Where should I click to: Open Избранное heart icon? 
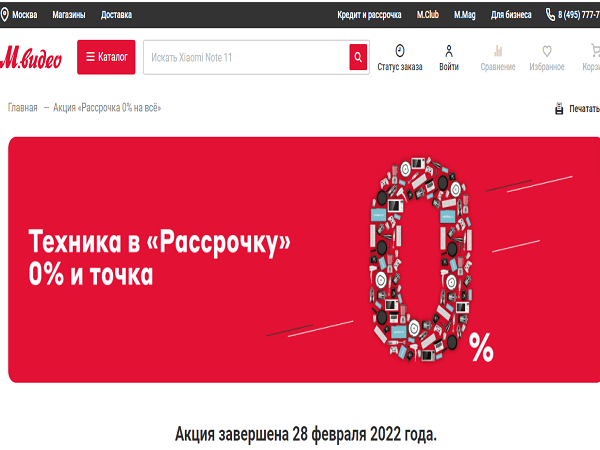click(x=547, y=51)
